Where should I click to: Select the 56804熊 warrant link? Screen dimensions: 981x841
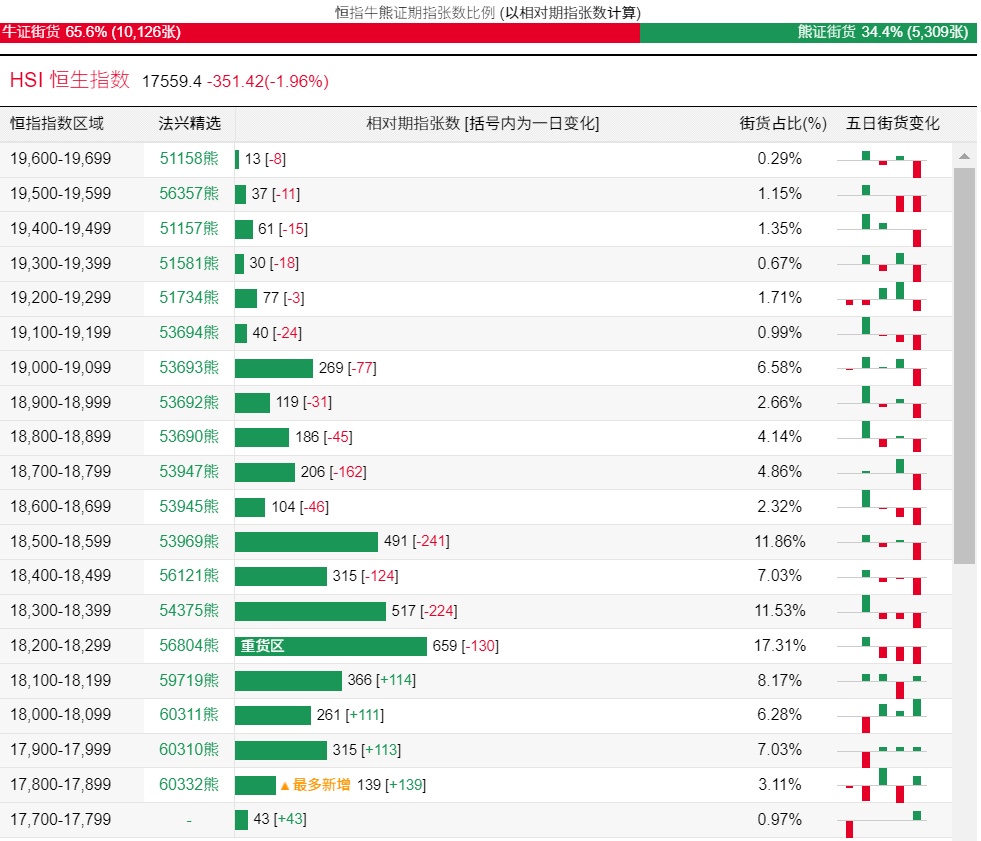click(189, 646)
